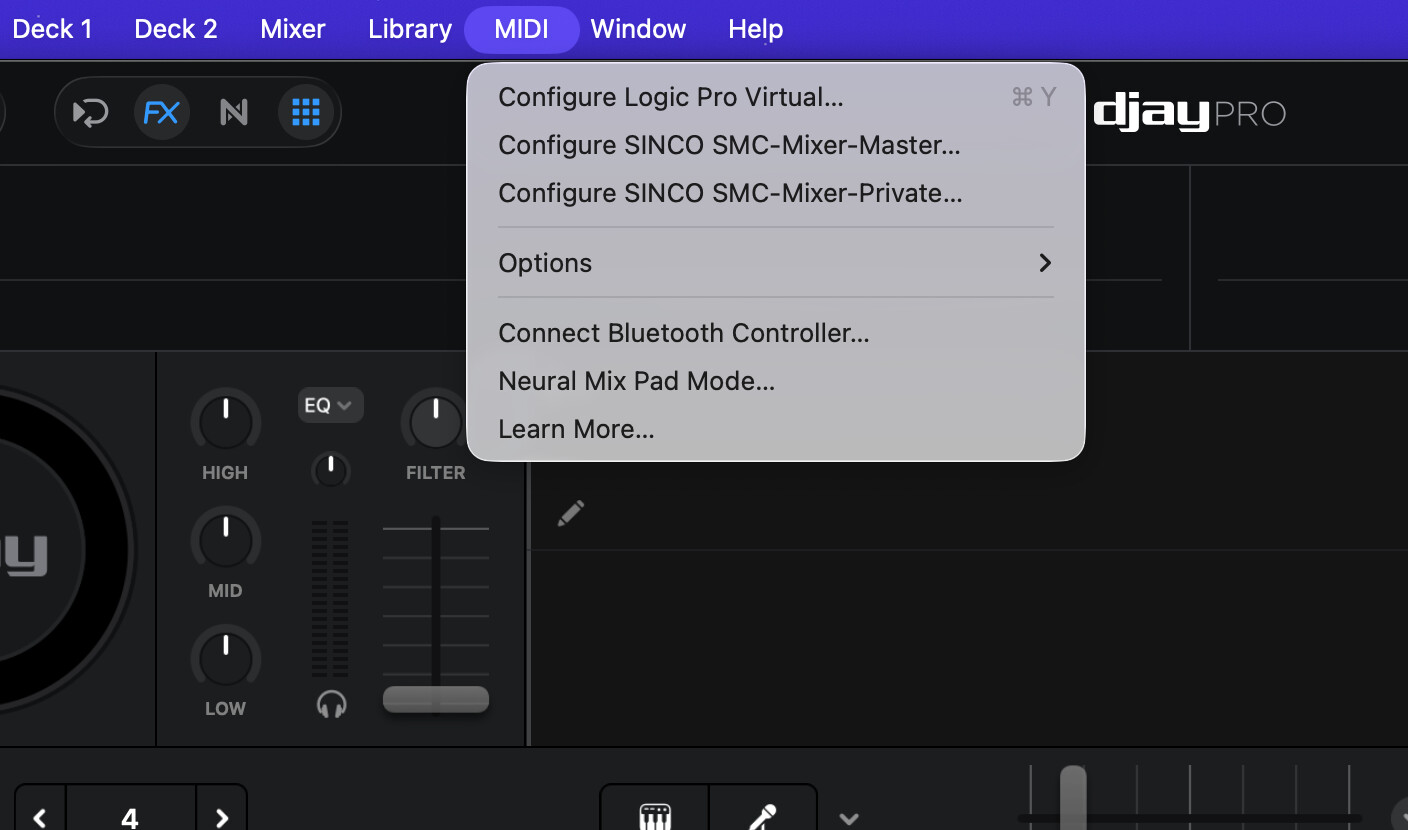The height and width of the screenshot is (830, 1408).
Task: Click the HIGH EQ knob
Action: coord(226,421)
